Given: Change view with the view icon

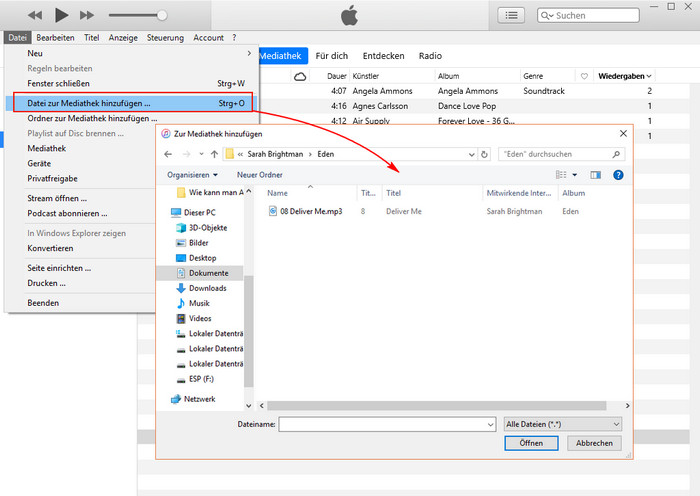Looking at the screenshot, I should pyautogui.click(x=561, y=175).
